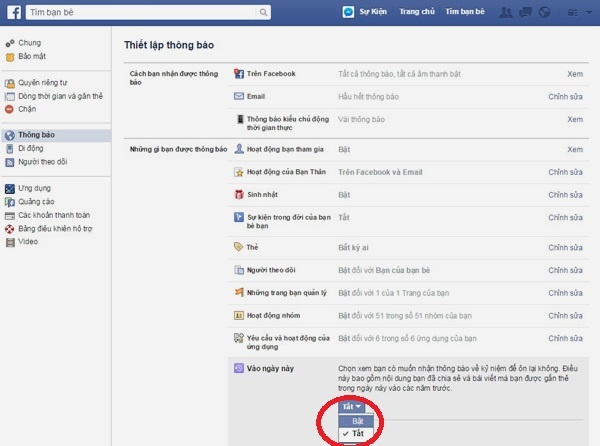Click the Vào ngày này clock icon
The width and height of the screenshot is (600, 446).
pos(239,368)
